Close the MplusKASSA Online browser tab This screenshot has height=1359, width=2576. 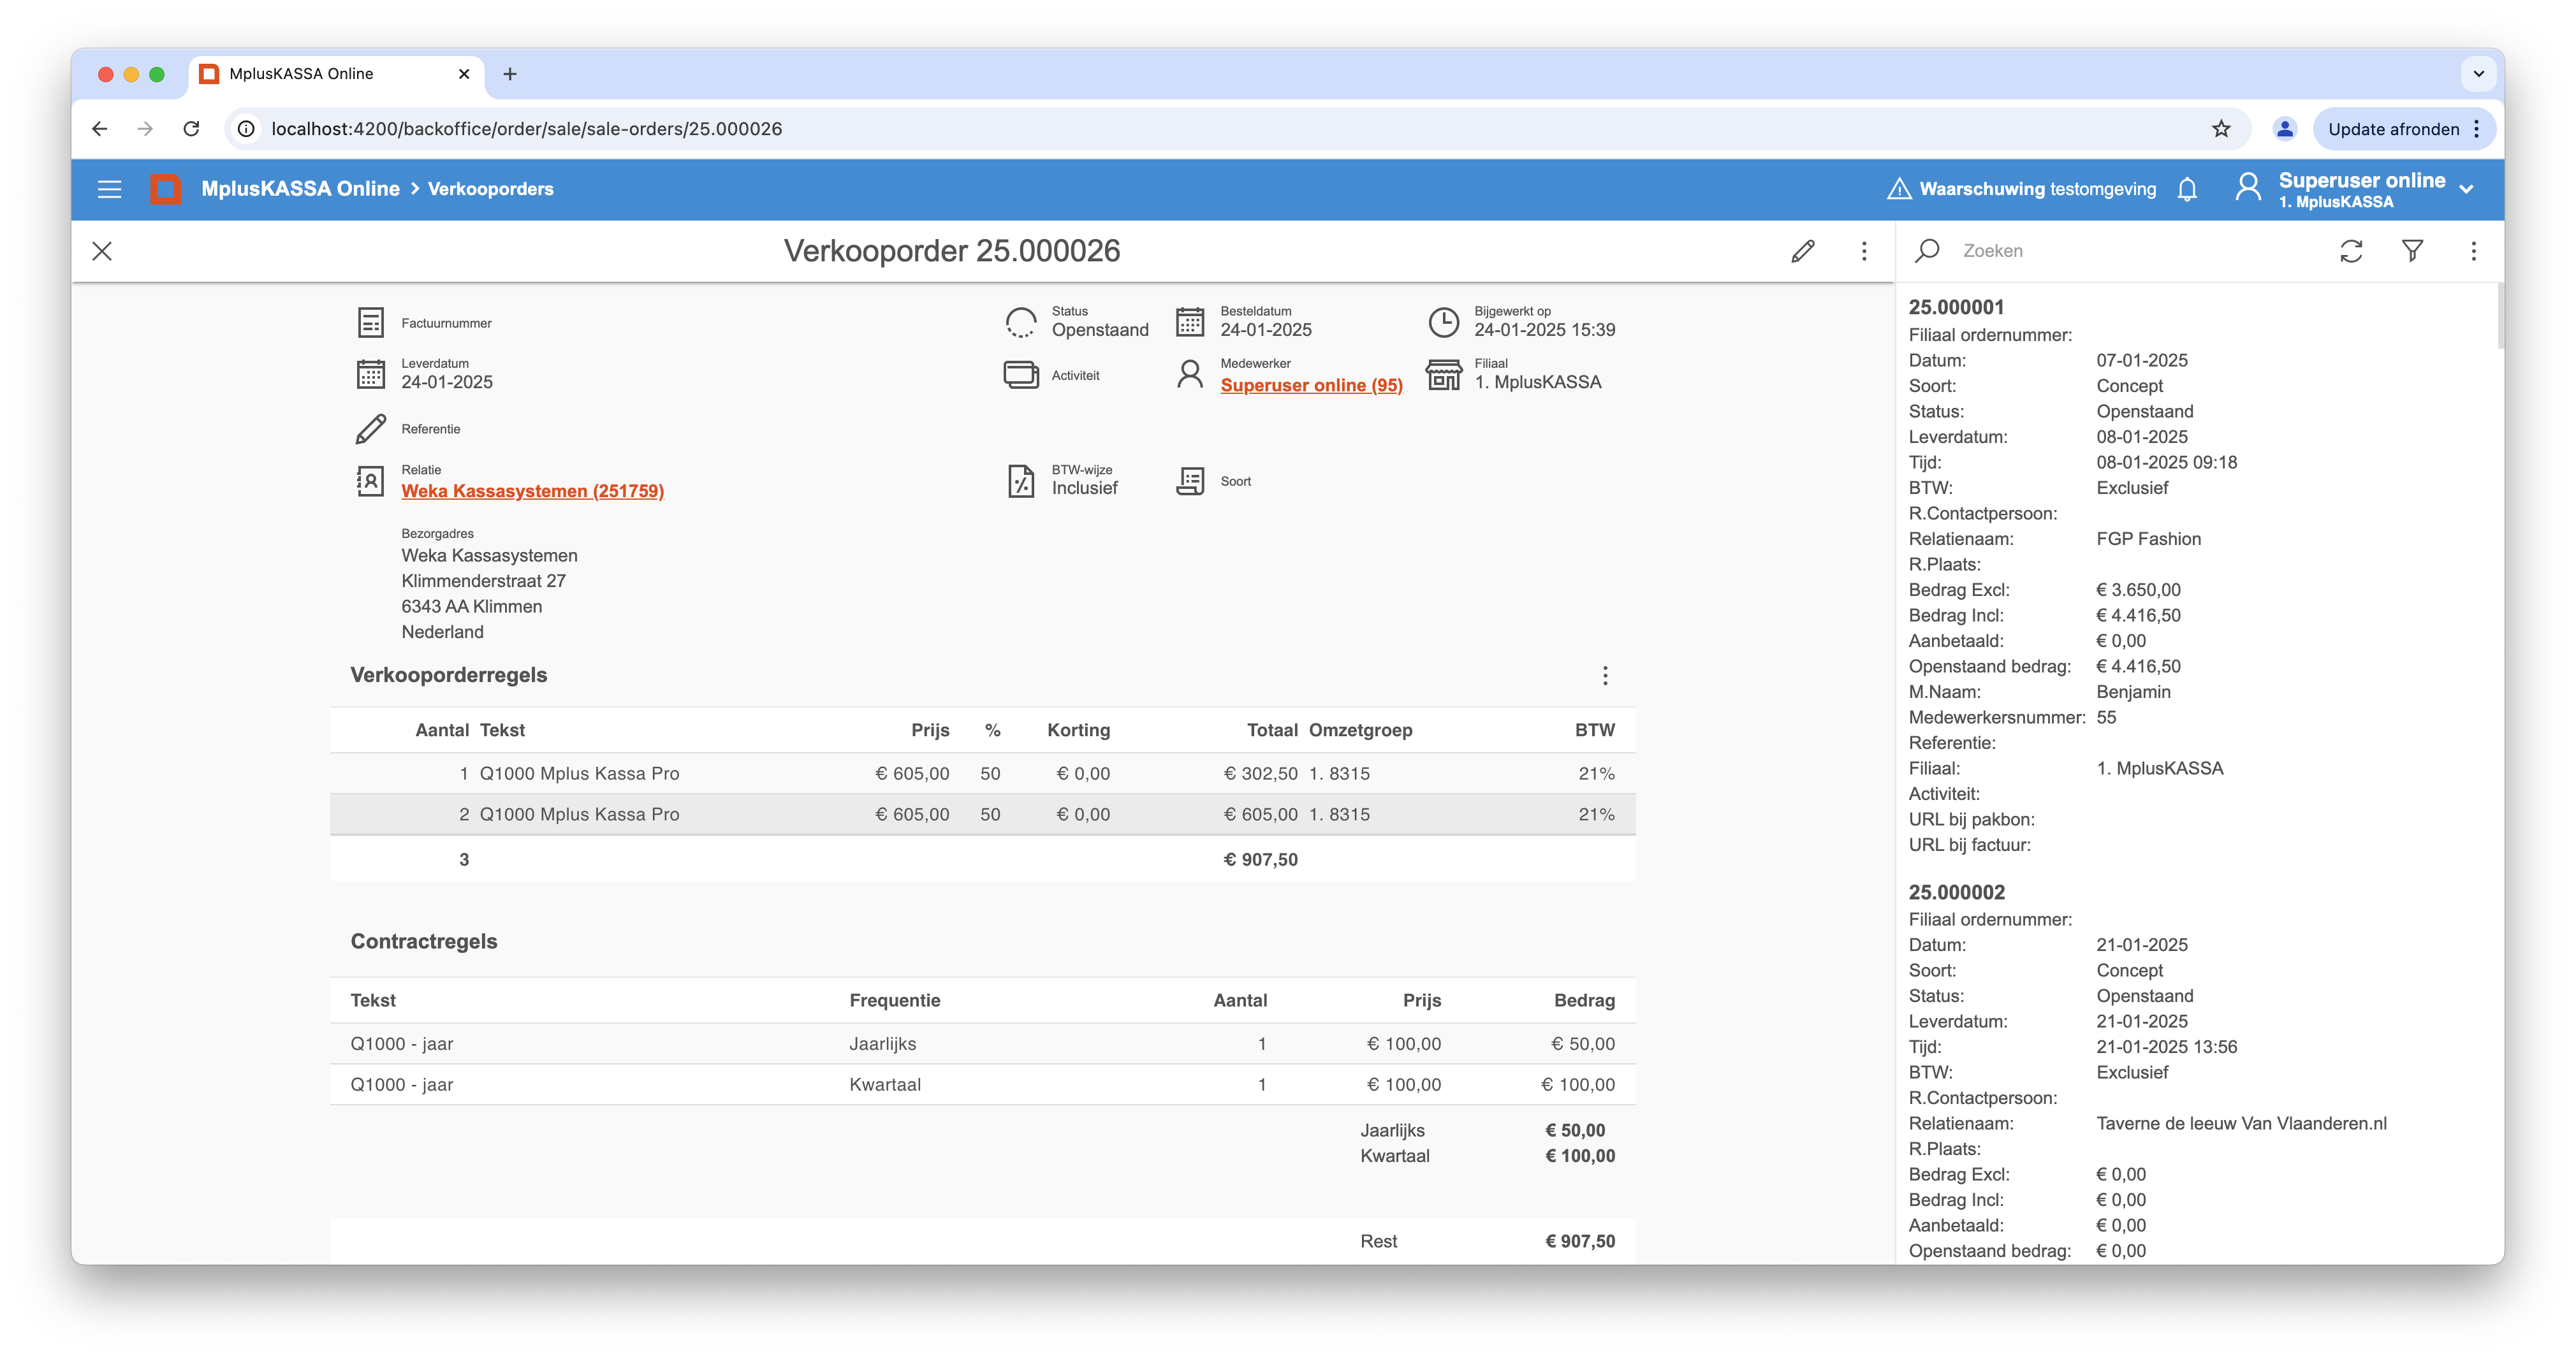point(464,74)
